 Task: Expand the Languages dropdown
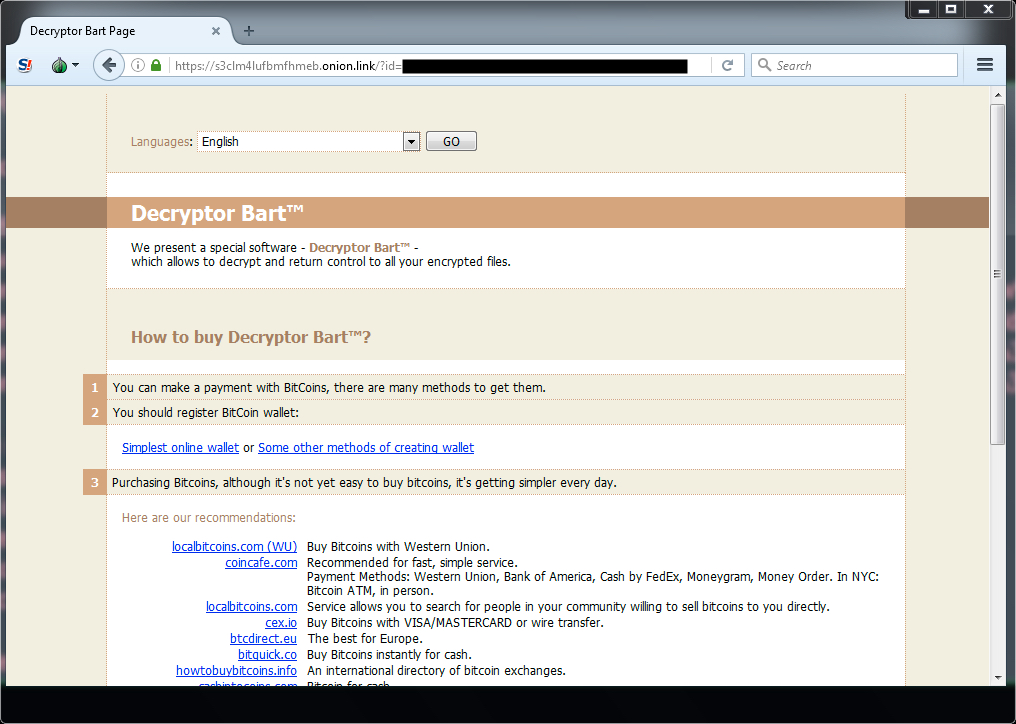(411, 142)
